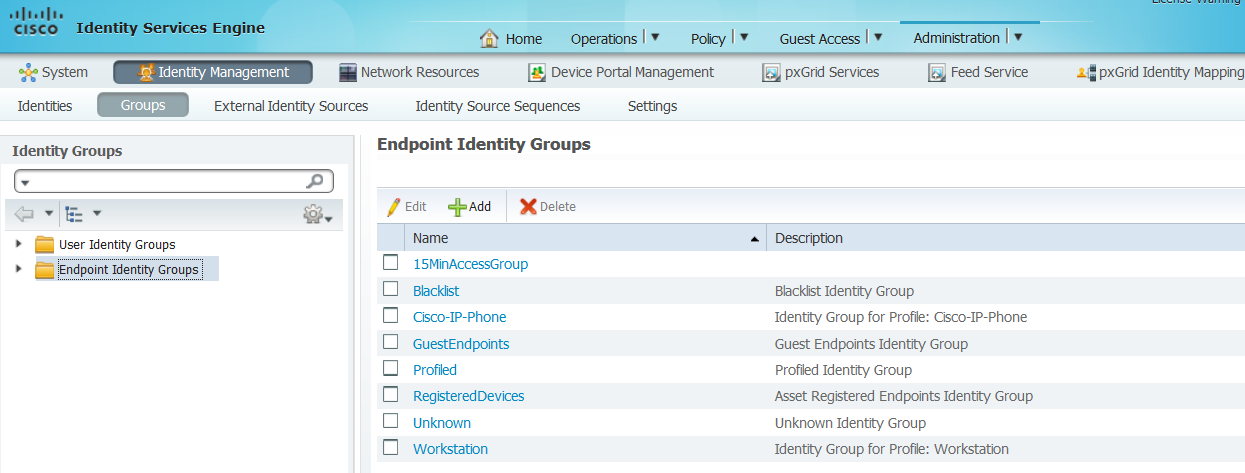Tick the Blacklist checkbox
This screenshot has height=473, width=1245.
pos(391,289)
